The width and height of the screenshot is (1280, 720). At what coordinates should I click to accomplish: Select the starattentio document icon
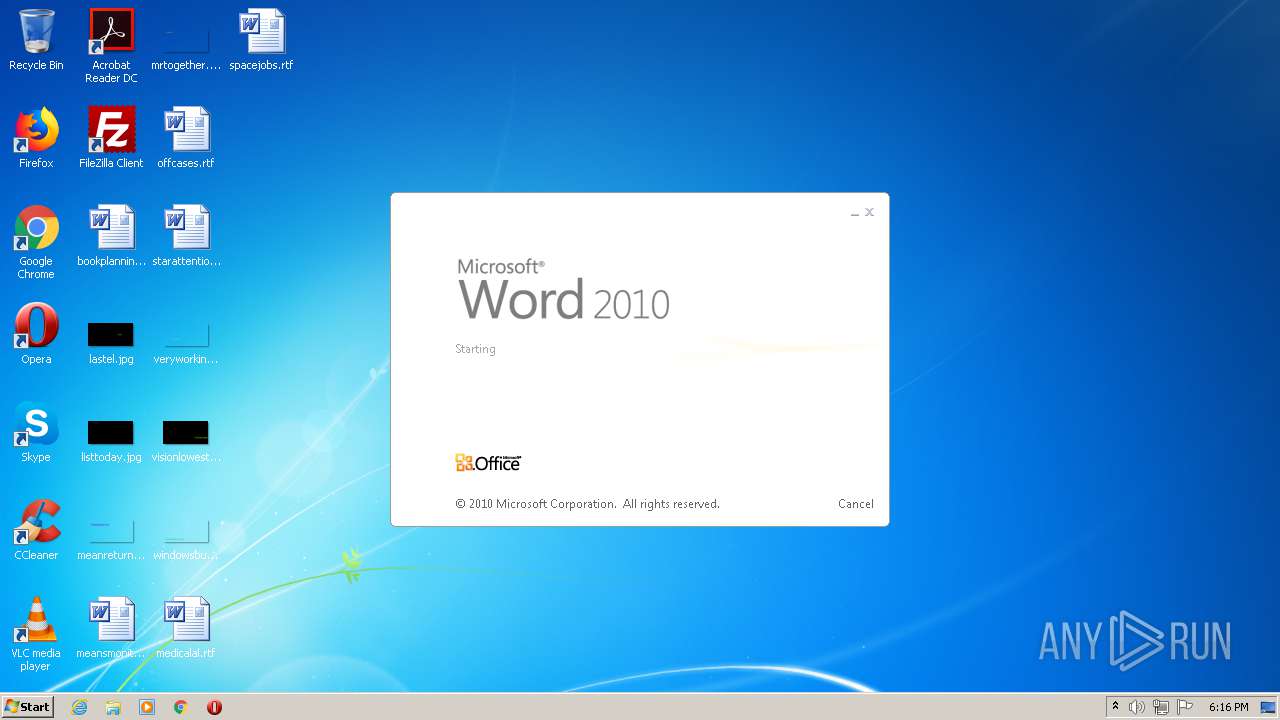pyautogui.click(x=186, y=237)
